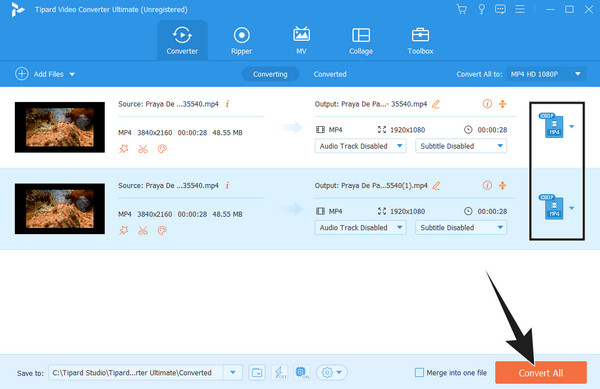Screen dimensions: 600x389
Task: Click the edit star-wand icon on first video
Action: (124, 149)
